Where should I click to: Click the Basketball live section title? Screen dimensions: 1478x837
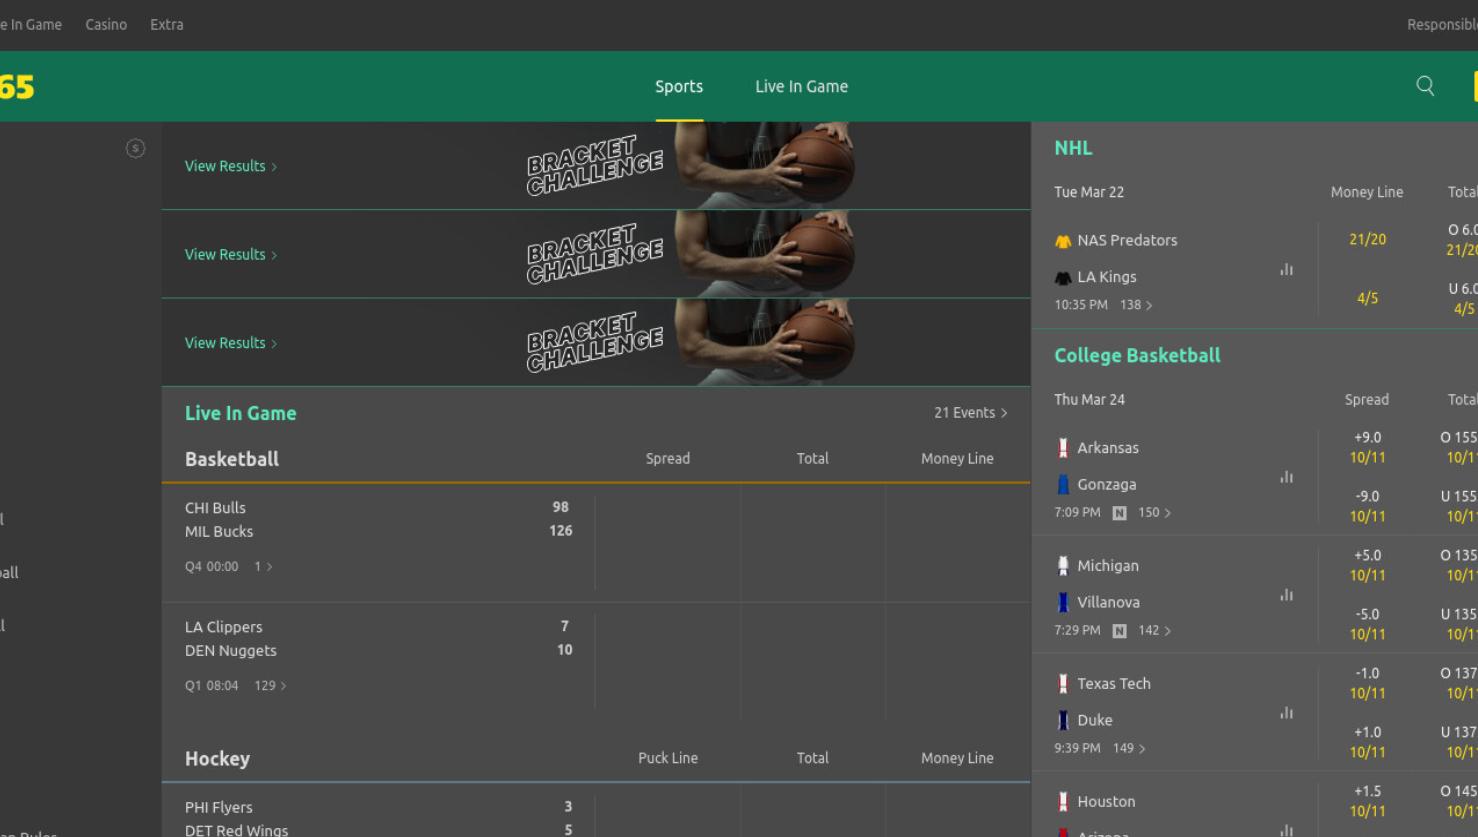(x=232, y=459)
